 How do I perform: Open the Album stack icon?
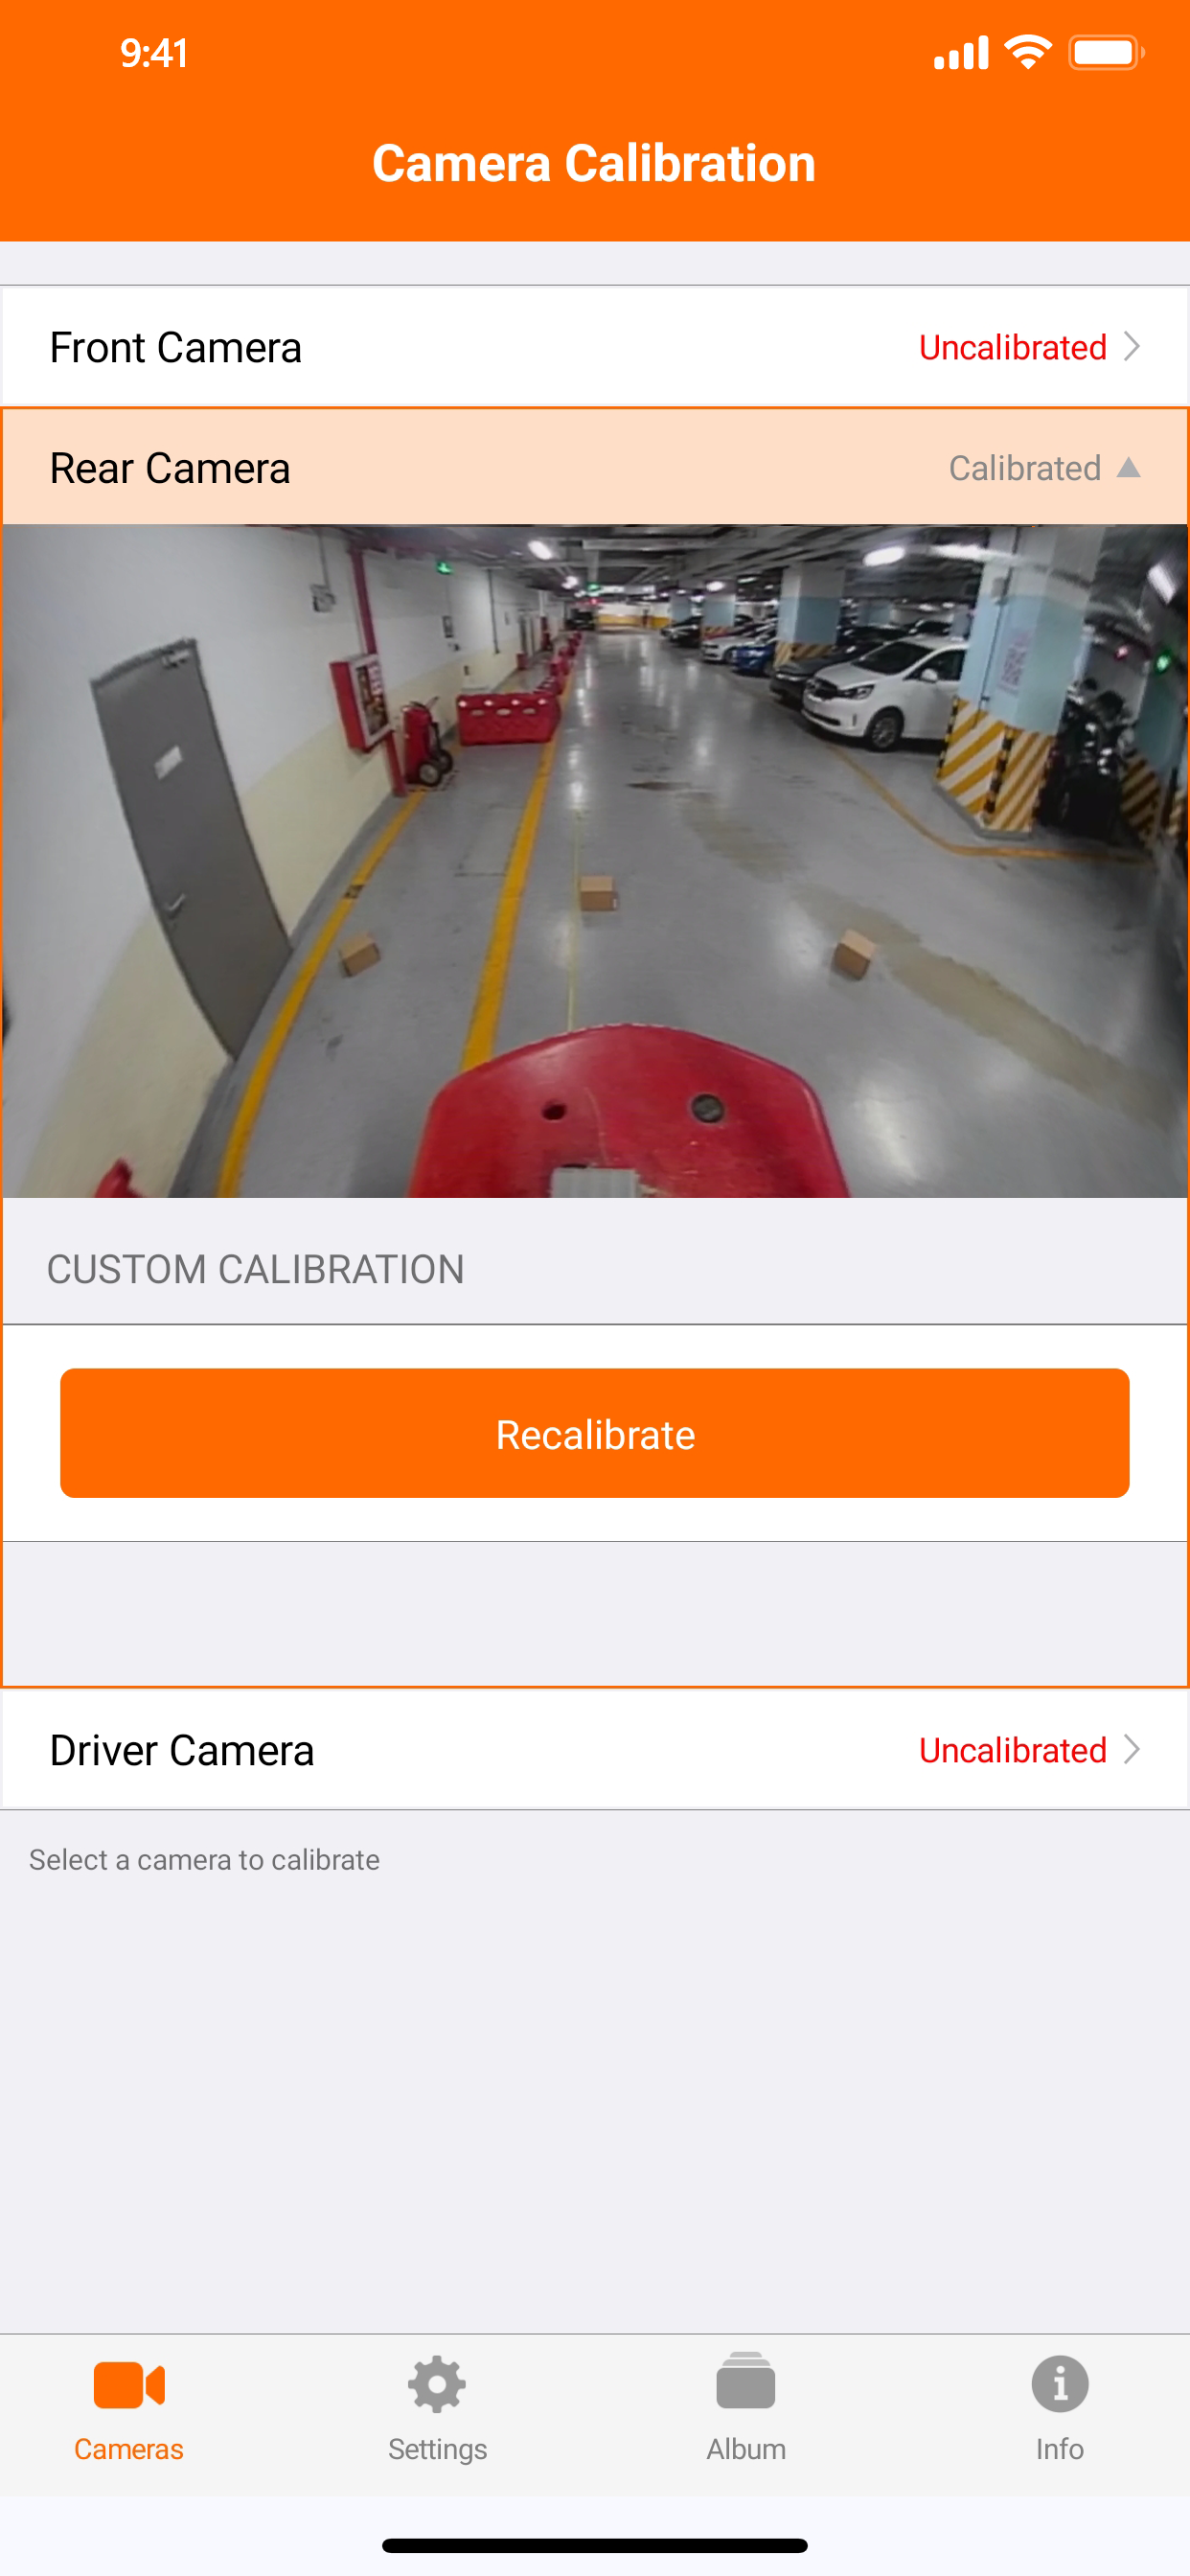[x=746, y=2381]
